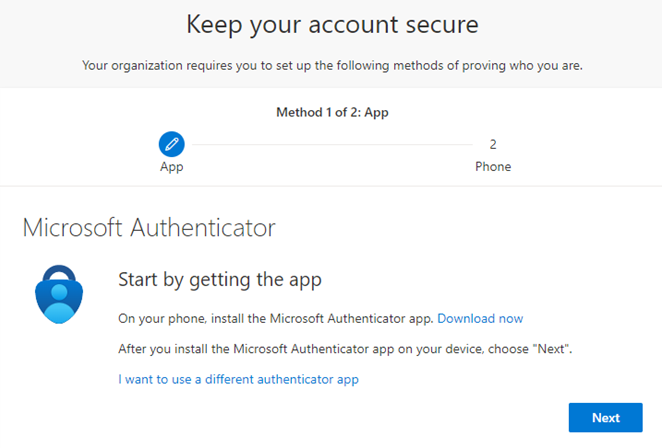
Task: Click the "Microsoft Authenticator" section heading
Action: click(x=149, y=228)
